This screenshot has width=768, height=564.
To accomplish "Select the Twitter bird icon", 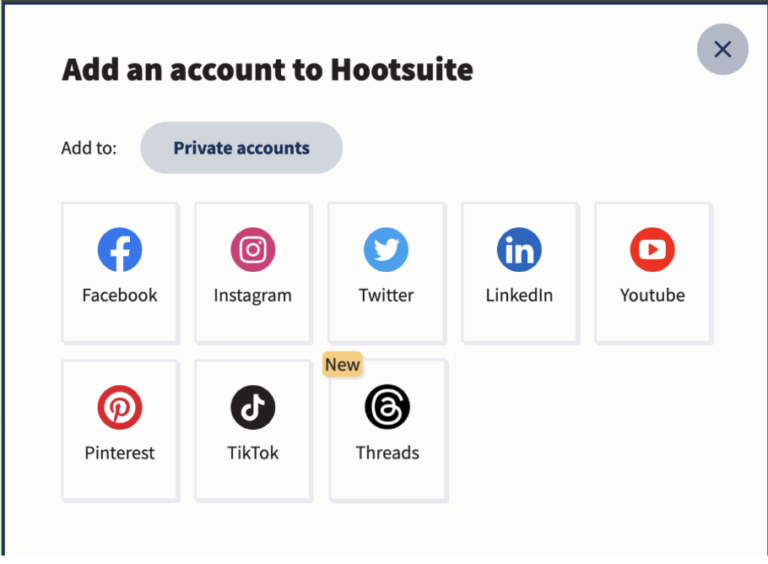I will (386, 250).
